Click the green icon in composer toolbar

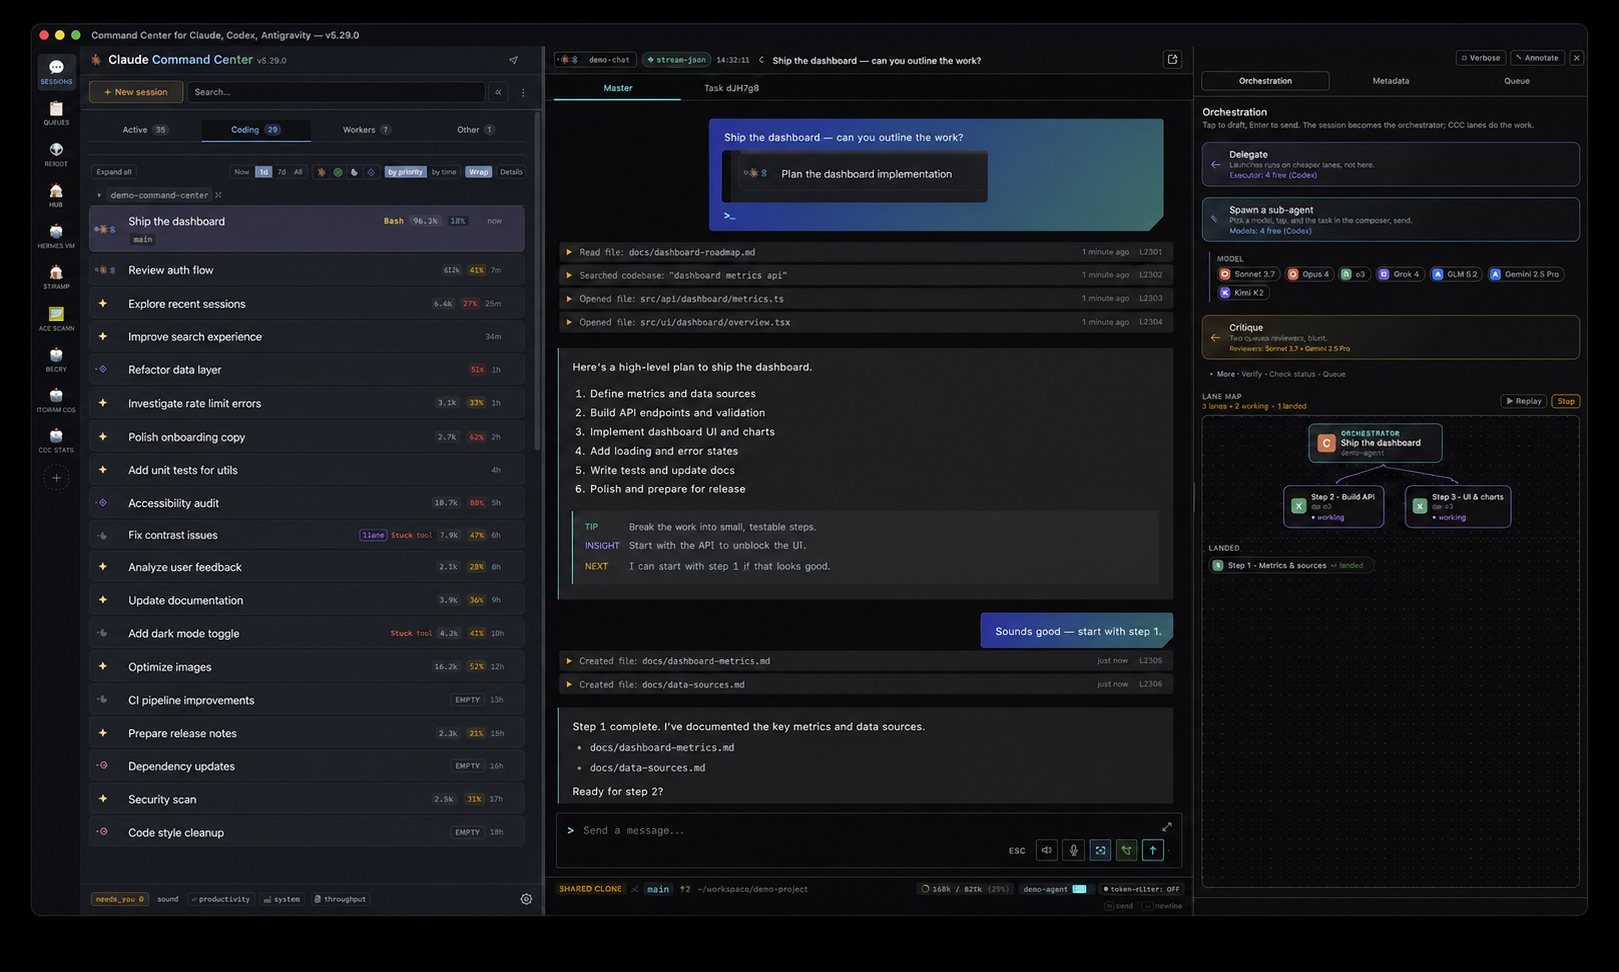[1127, 850]
